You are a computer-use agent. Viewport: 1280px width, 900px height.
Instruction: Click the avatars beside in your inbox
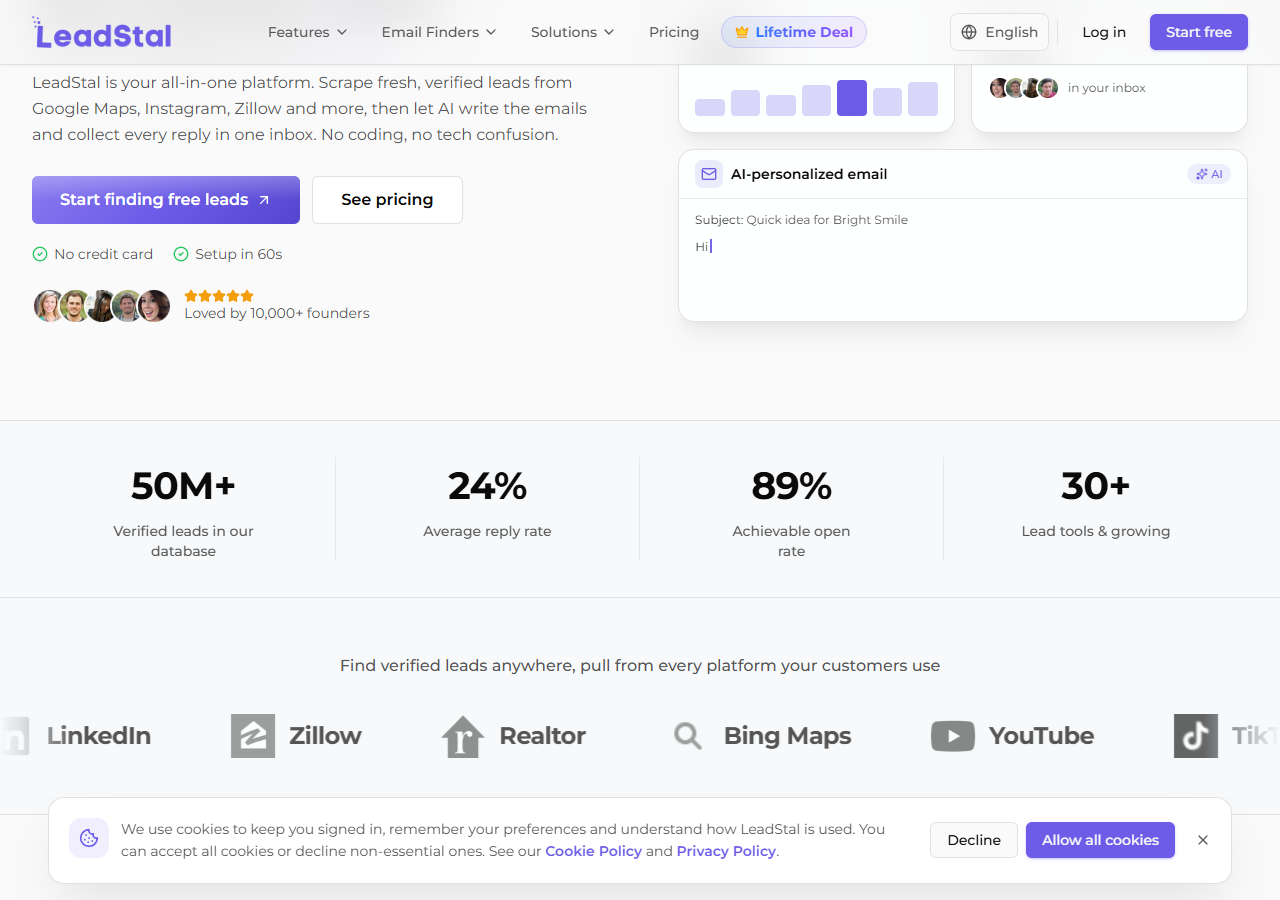click(1024, 88)
